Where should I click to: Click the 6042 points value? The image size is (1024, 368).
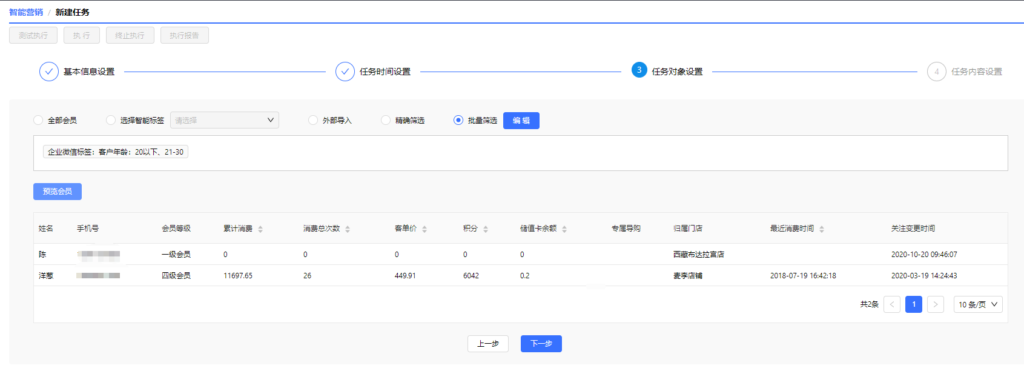pos(471,276)
